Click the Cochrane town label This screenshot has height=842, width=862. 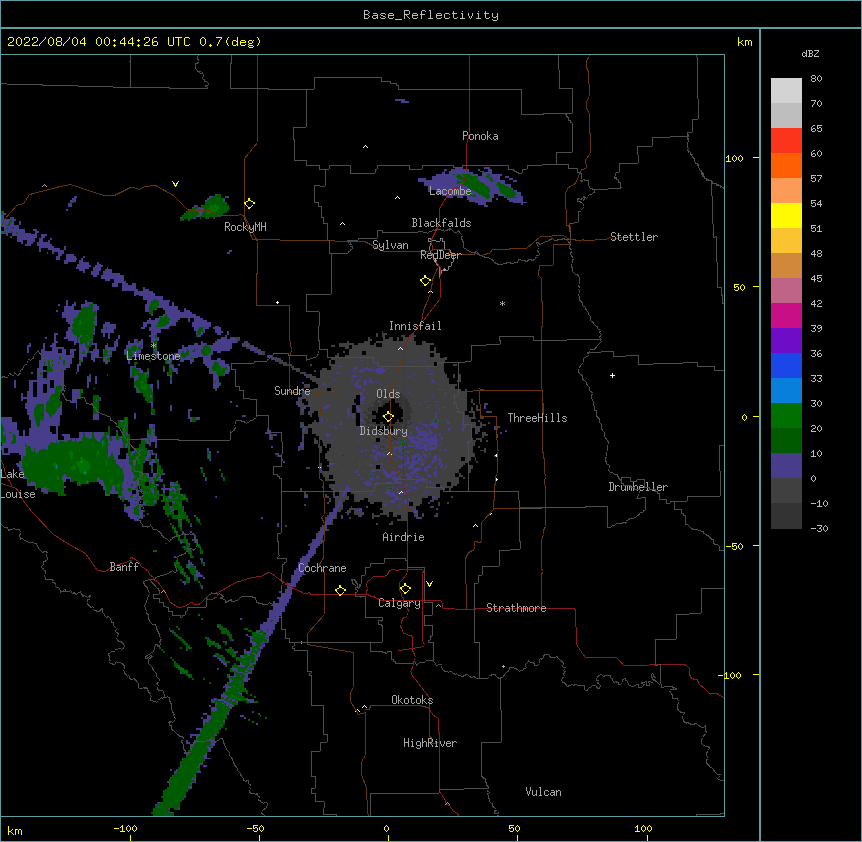coord(322,568)
